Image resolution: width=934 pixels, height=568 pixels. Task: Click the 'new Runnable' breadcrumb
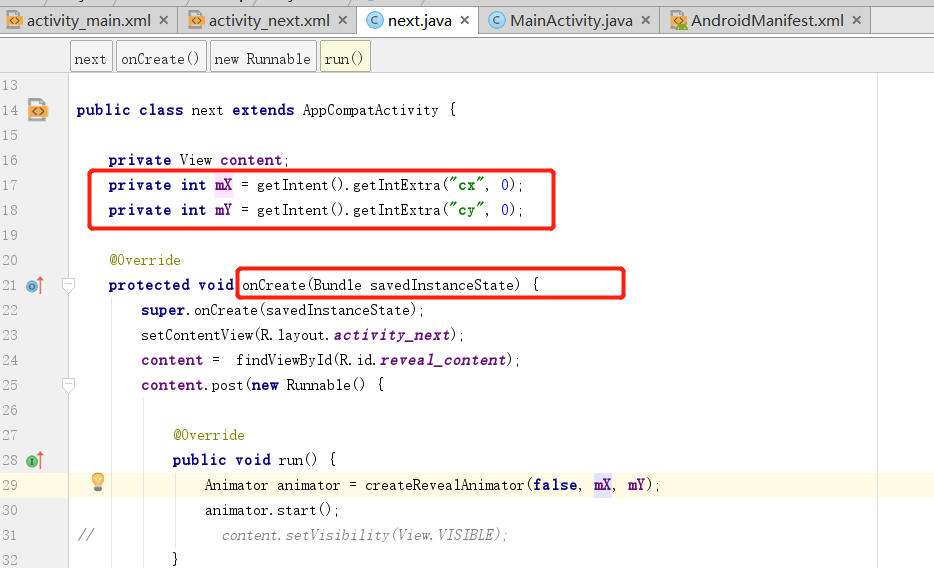click(263, 59)
